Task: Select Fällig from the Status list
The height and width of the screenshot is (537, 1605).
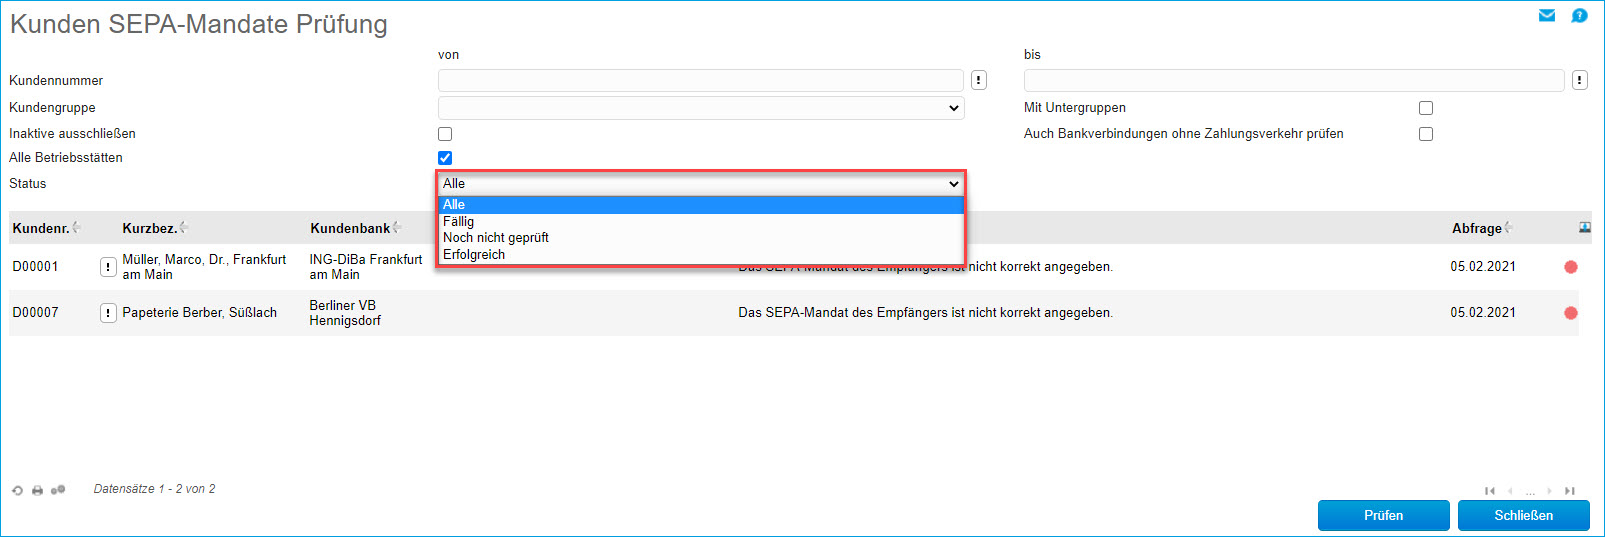Action: click(459, 221)
